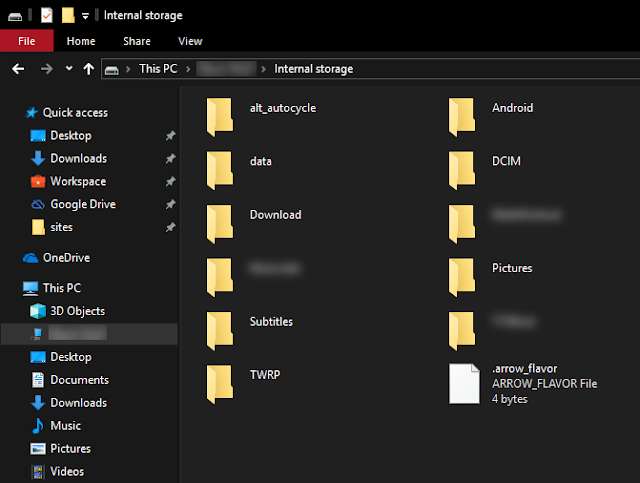Switch to the Home ribbon tab
Image resolution: width=640 pixels, height=483 pixels.
tap(81, 41)
